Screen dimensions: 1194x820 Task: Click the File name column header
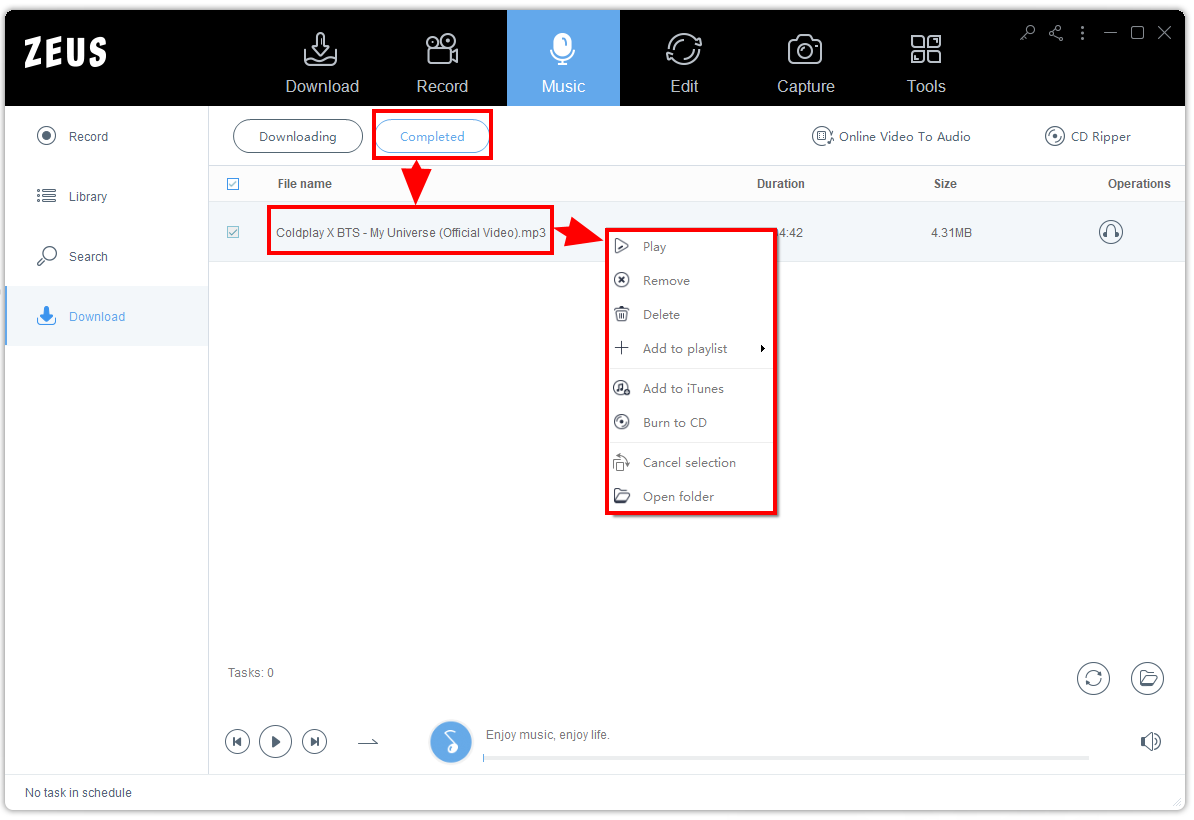[x=305, y=183]
